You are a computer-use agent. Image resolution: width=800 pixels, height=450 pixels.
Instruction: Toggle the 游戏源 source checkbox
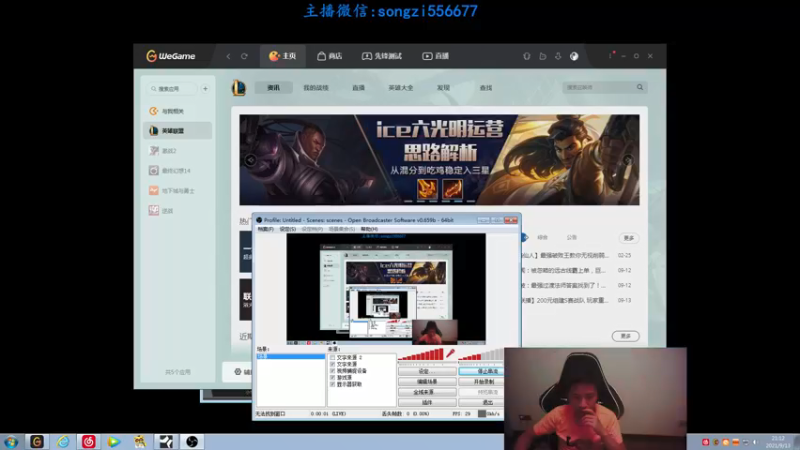[x=333, y=378]
